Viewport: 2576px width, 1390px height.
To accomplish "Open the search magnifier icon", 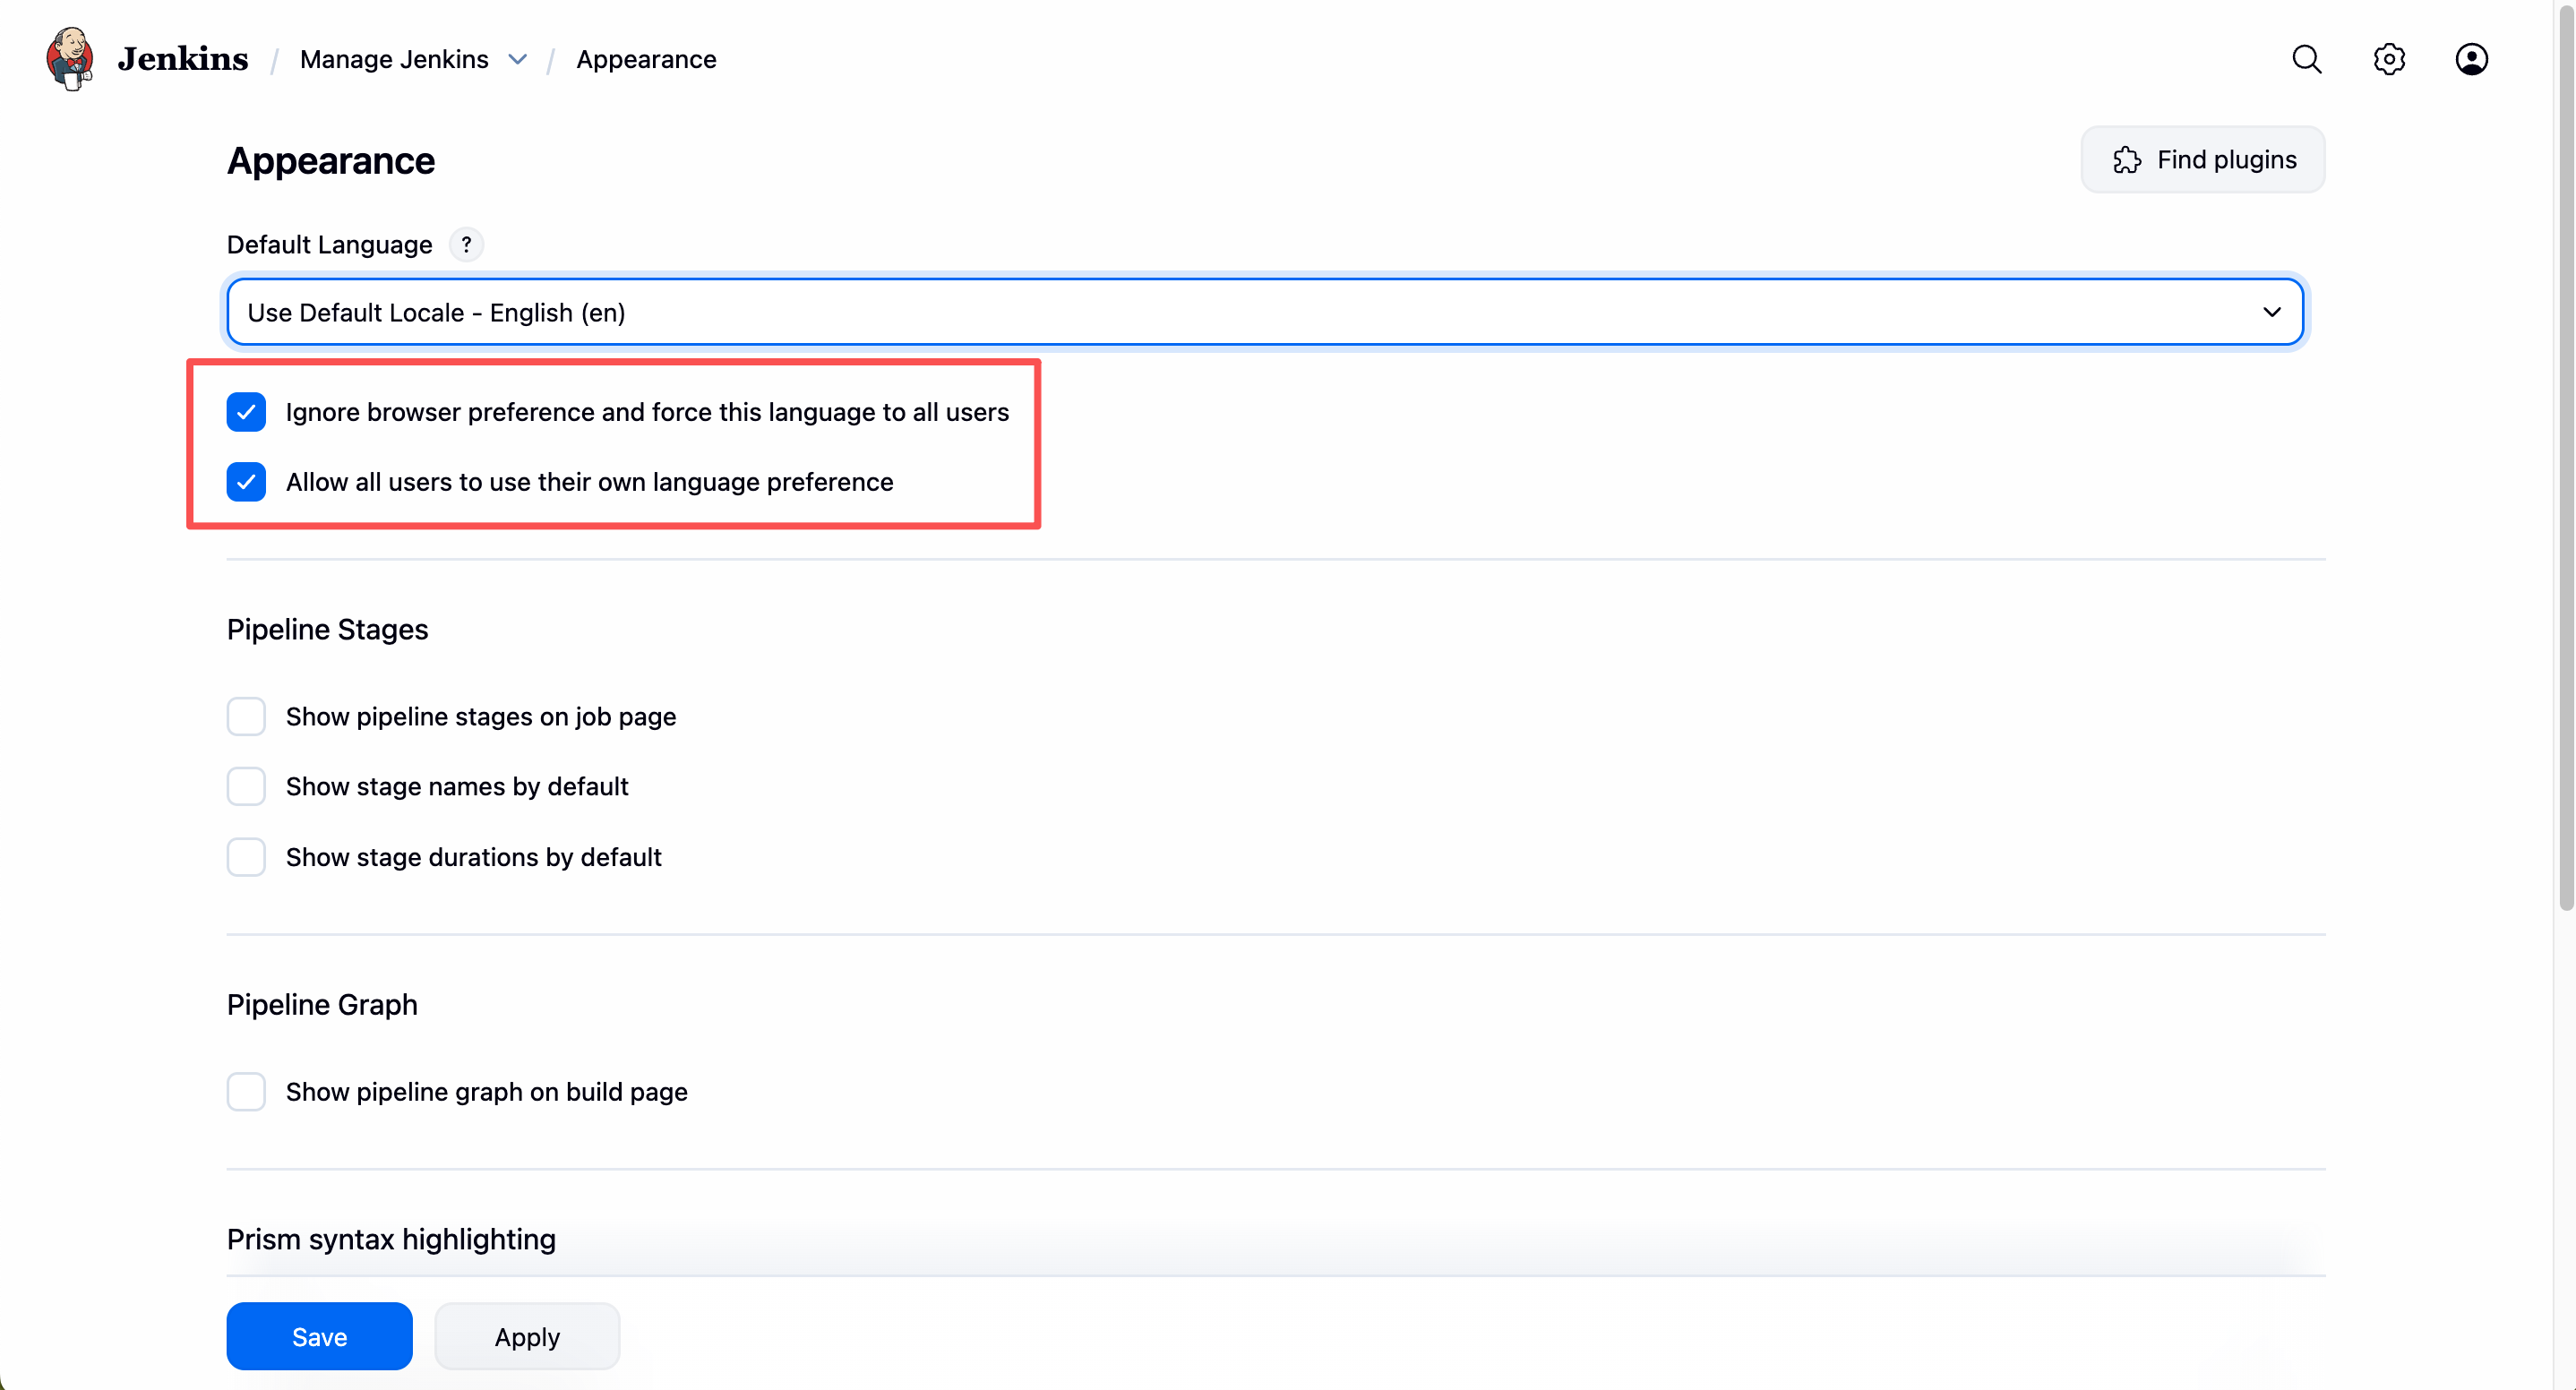I will click(x=2306, y=59).
